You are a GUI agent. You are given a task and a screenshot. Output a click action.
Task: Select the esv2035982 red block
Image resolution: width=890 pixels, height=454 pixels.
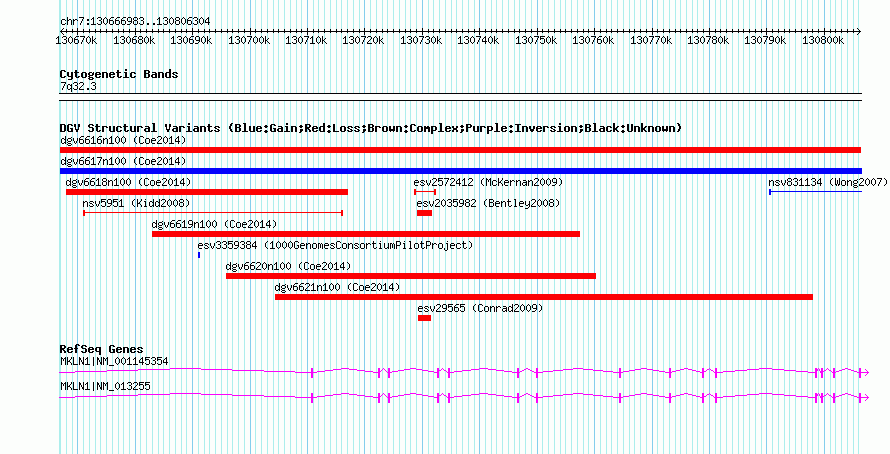tap(424, 213)
